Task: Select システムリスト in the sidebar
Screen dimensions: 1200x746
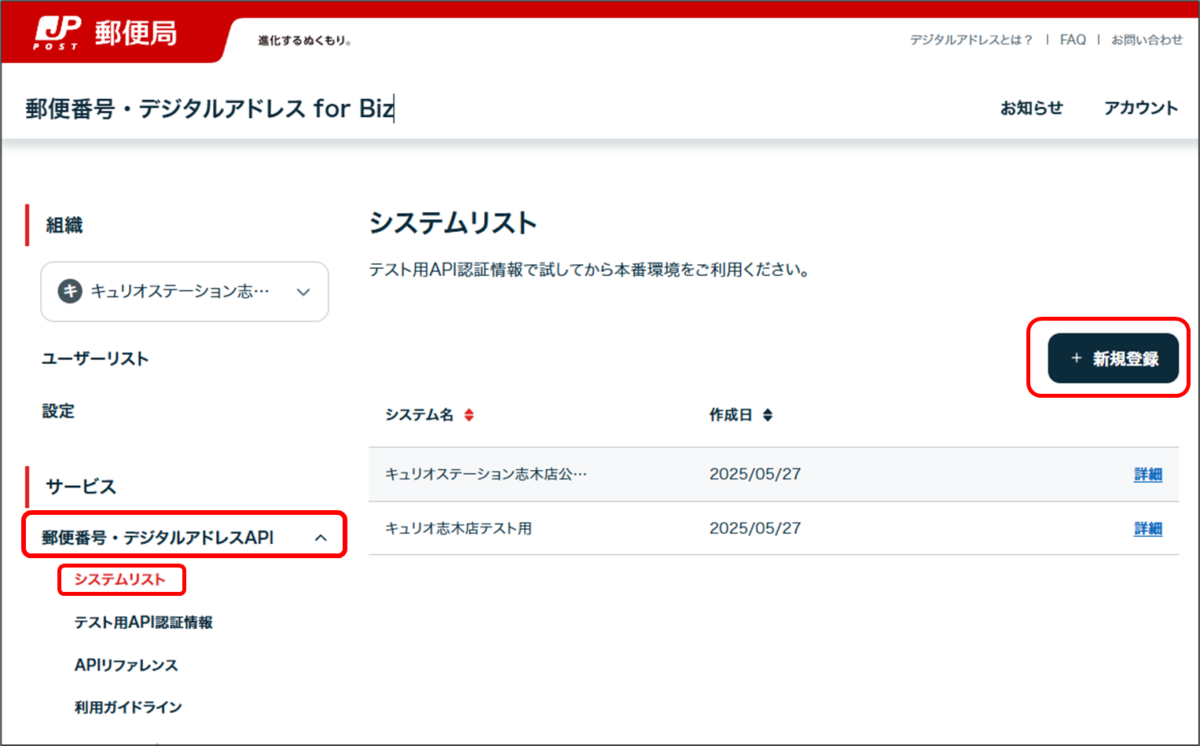Action: pos(121,580)
